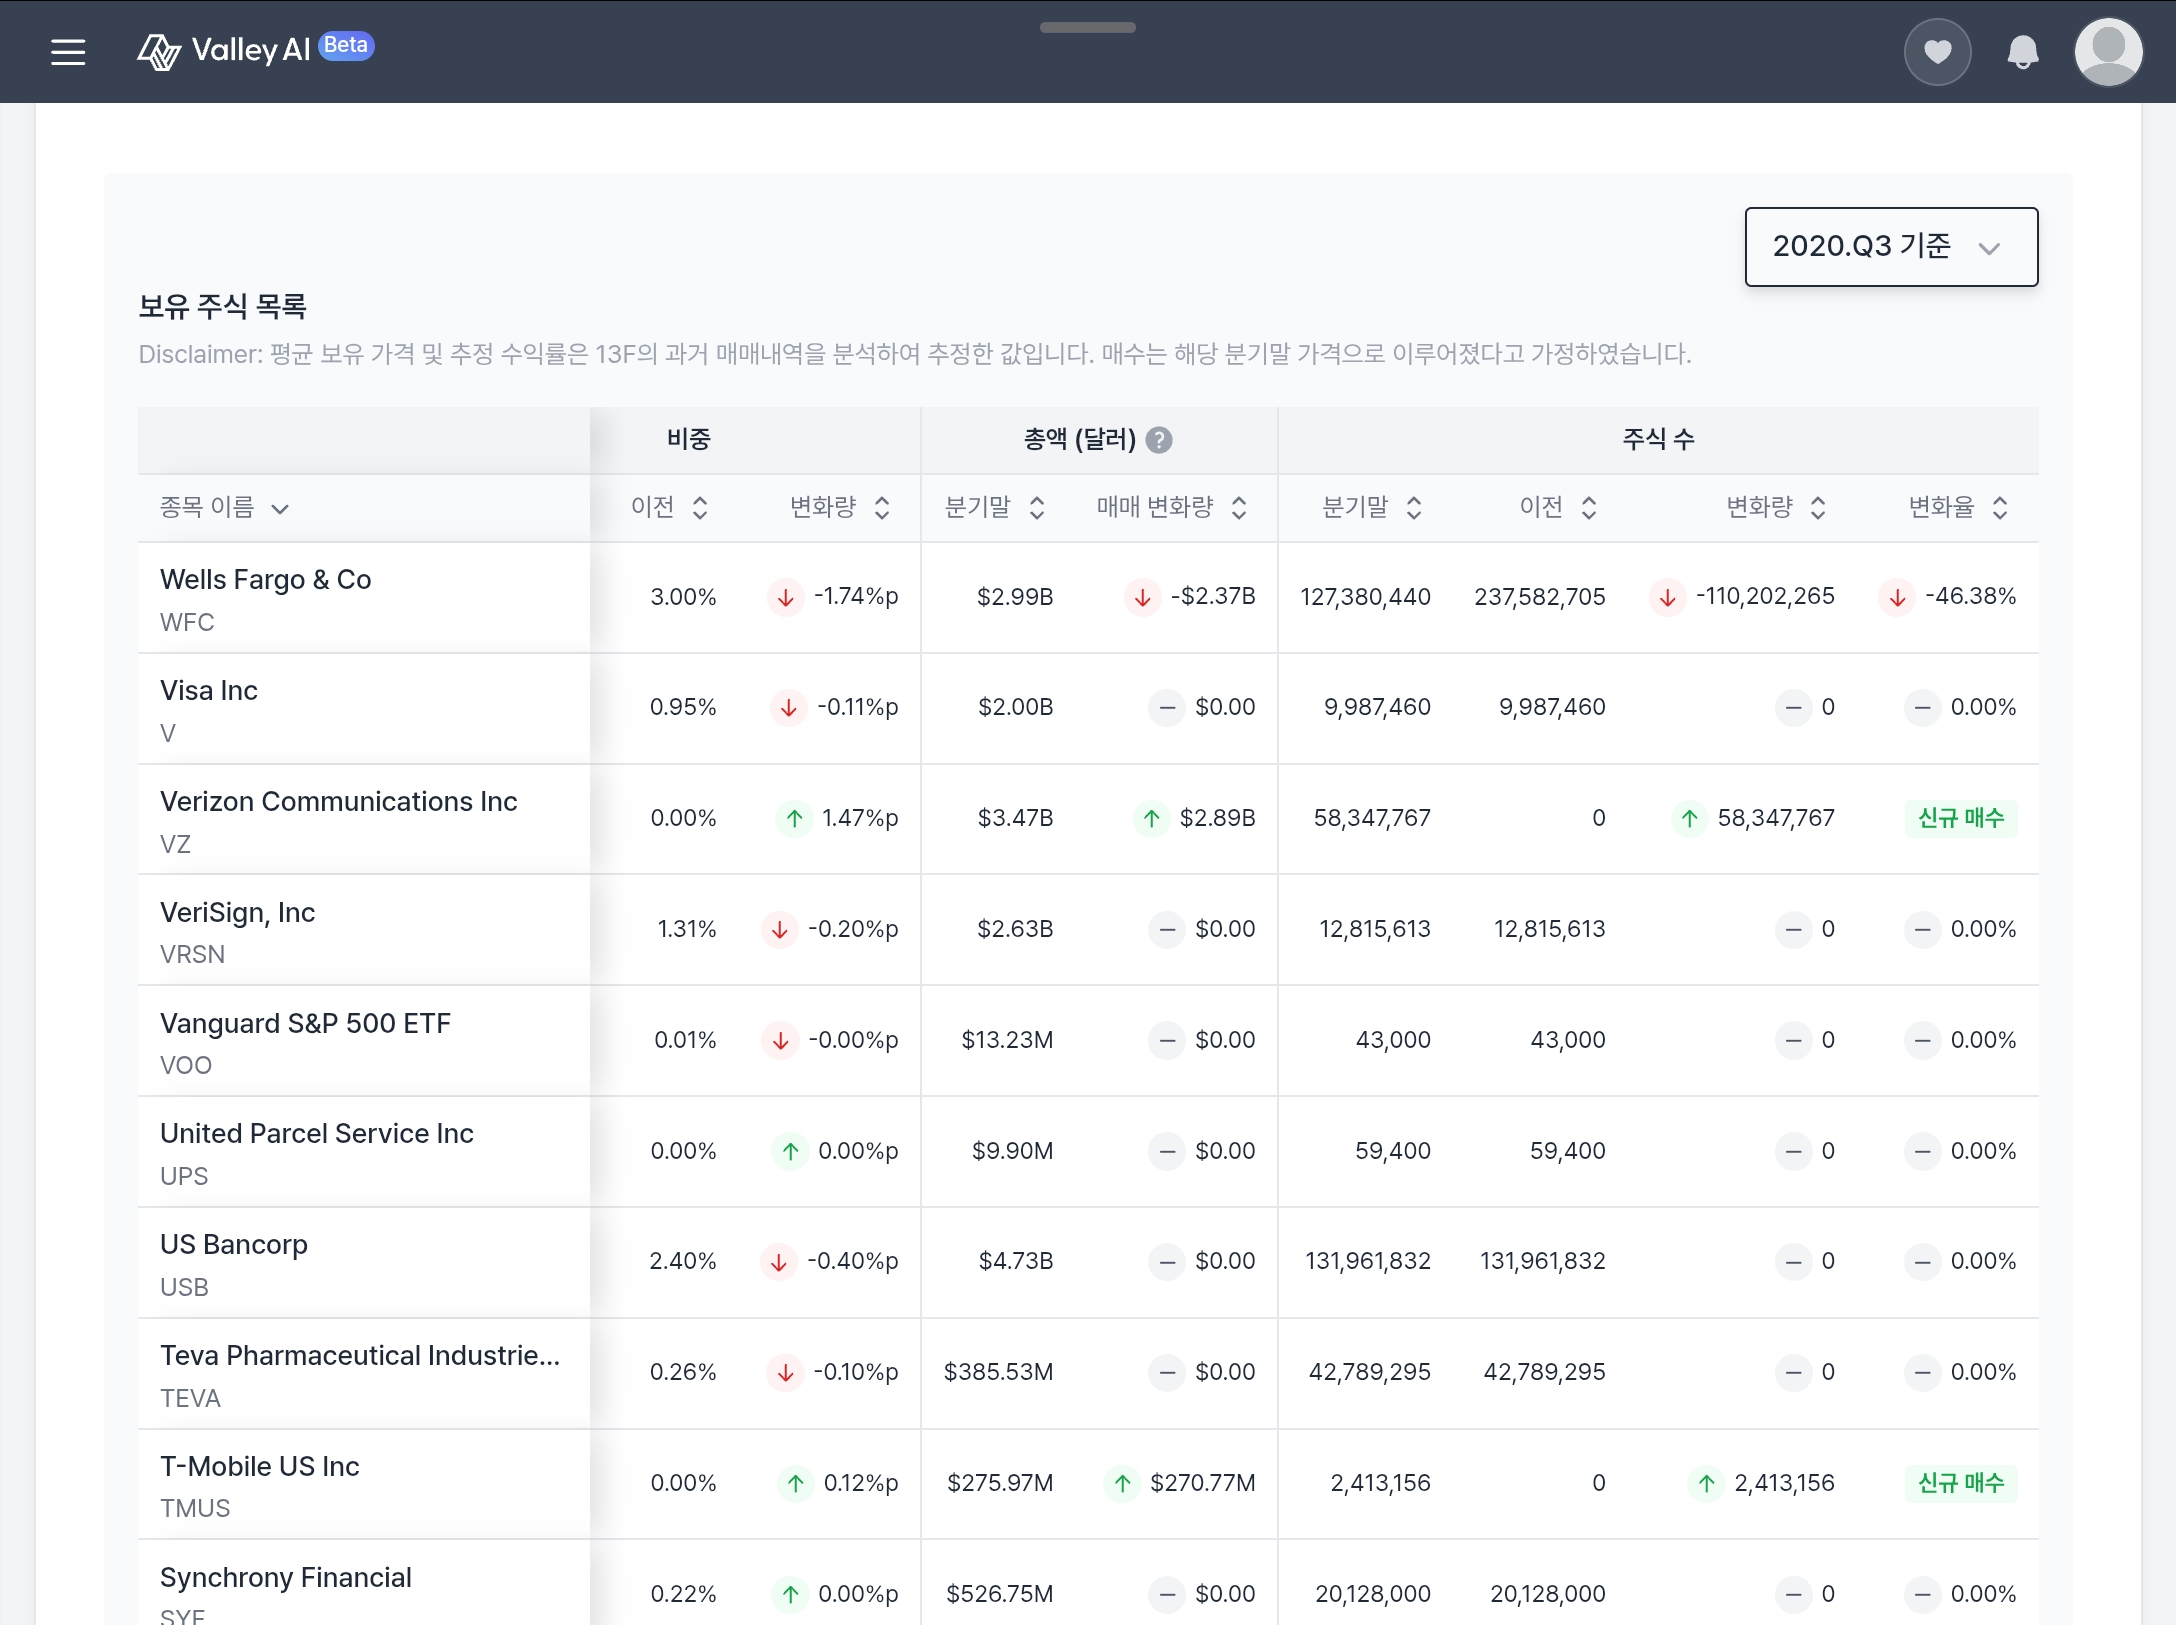Click Wells Fargo down arrow for -110,202,265
Viewport: 2176px width, 1625px height.
click(1668, 598)
